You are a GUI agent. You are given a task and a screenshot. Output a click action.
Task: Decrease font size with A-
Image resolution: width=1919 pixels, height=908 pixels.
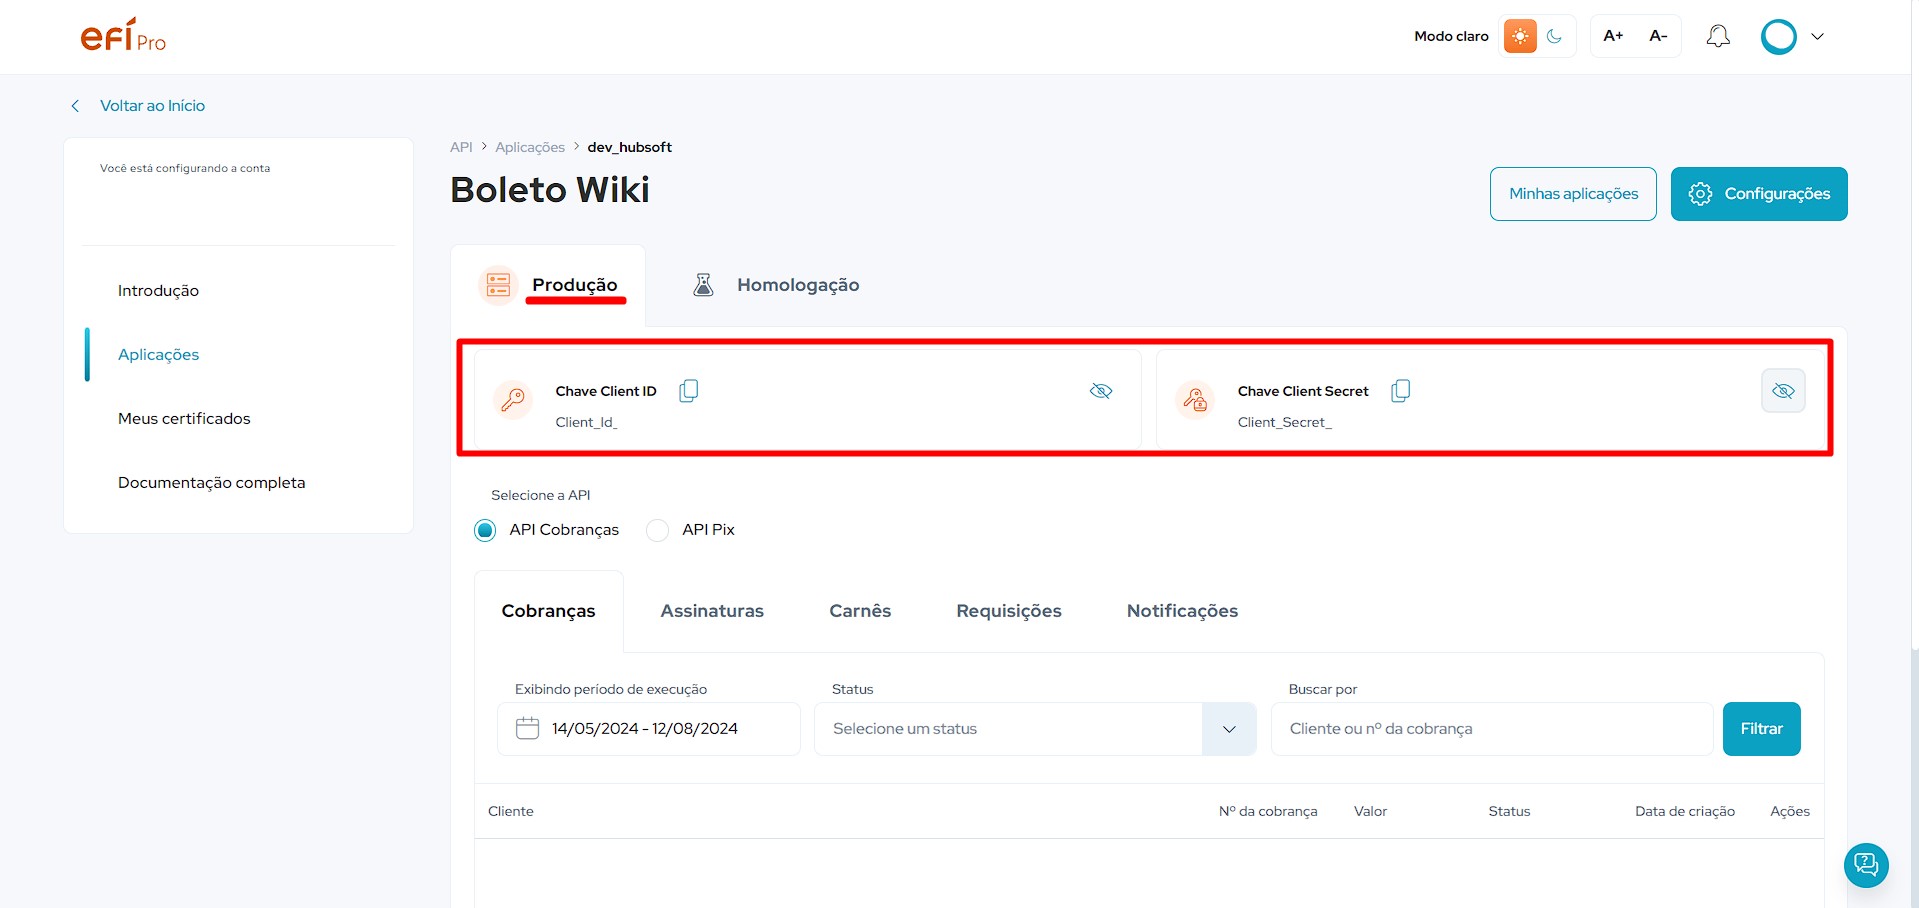click(1658, 36)
